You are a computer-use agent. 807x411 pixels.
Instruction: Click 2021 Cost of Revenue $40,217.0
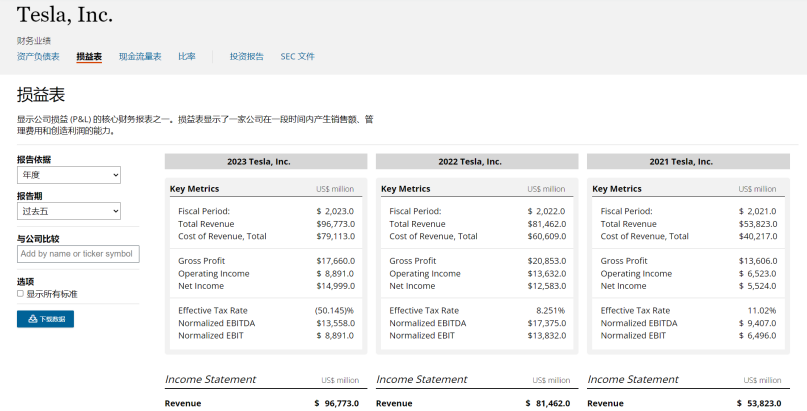758,236
